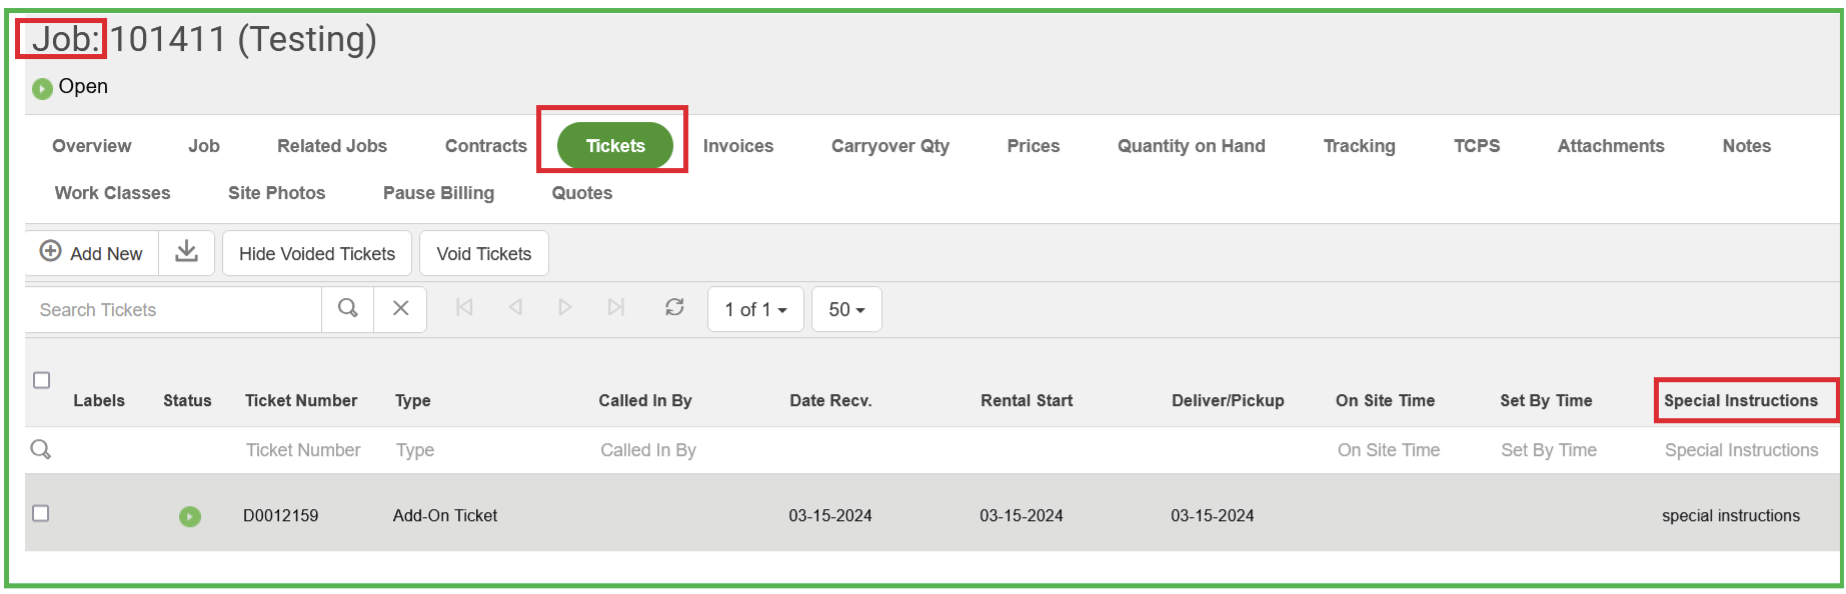Go to previous page of tickets
The image size is (1846, 594).
515,308
